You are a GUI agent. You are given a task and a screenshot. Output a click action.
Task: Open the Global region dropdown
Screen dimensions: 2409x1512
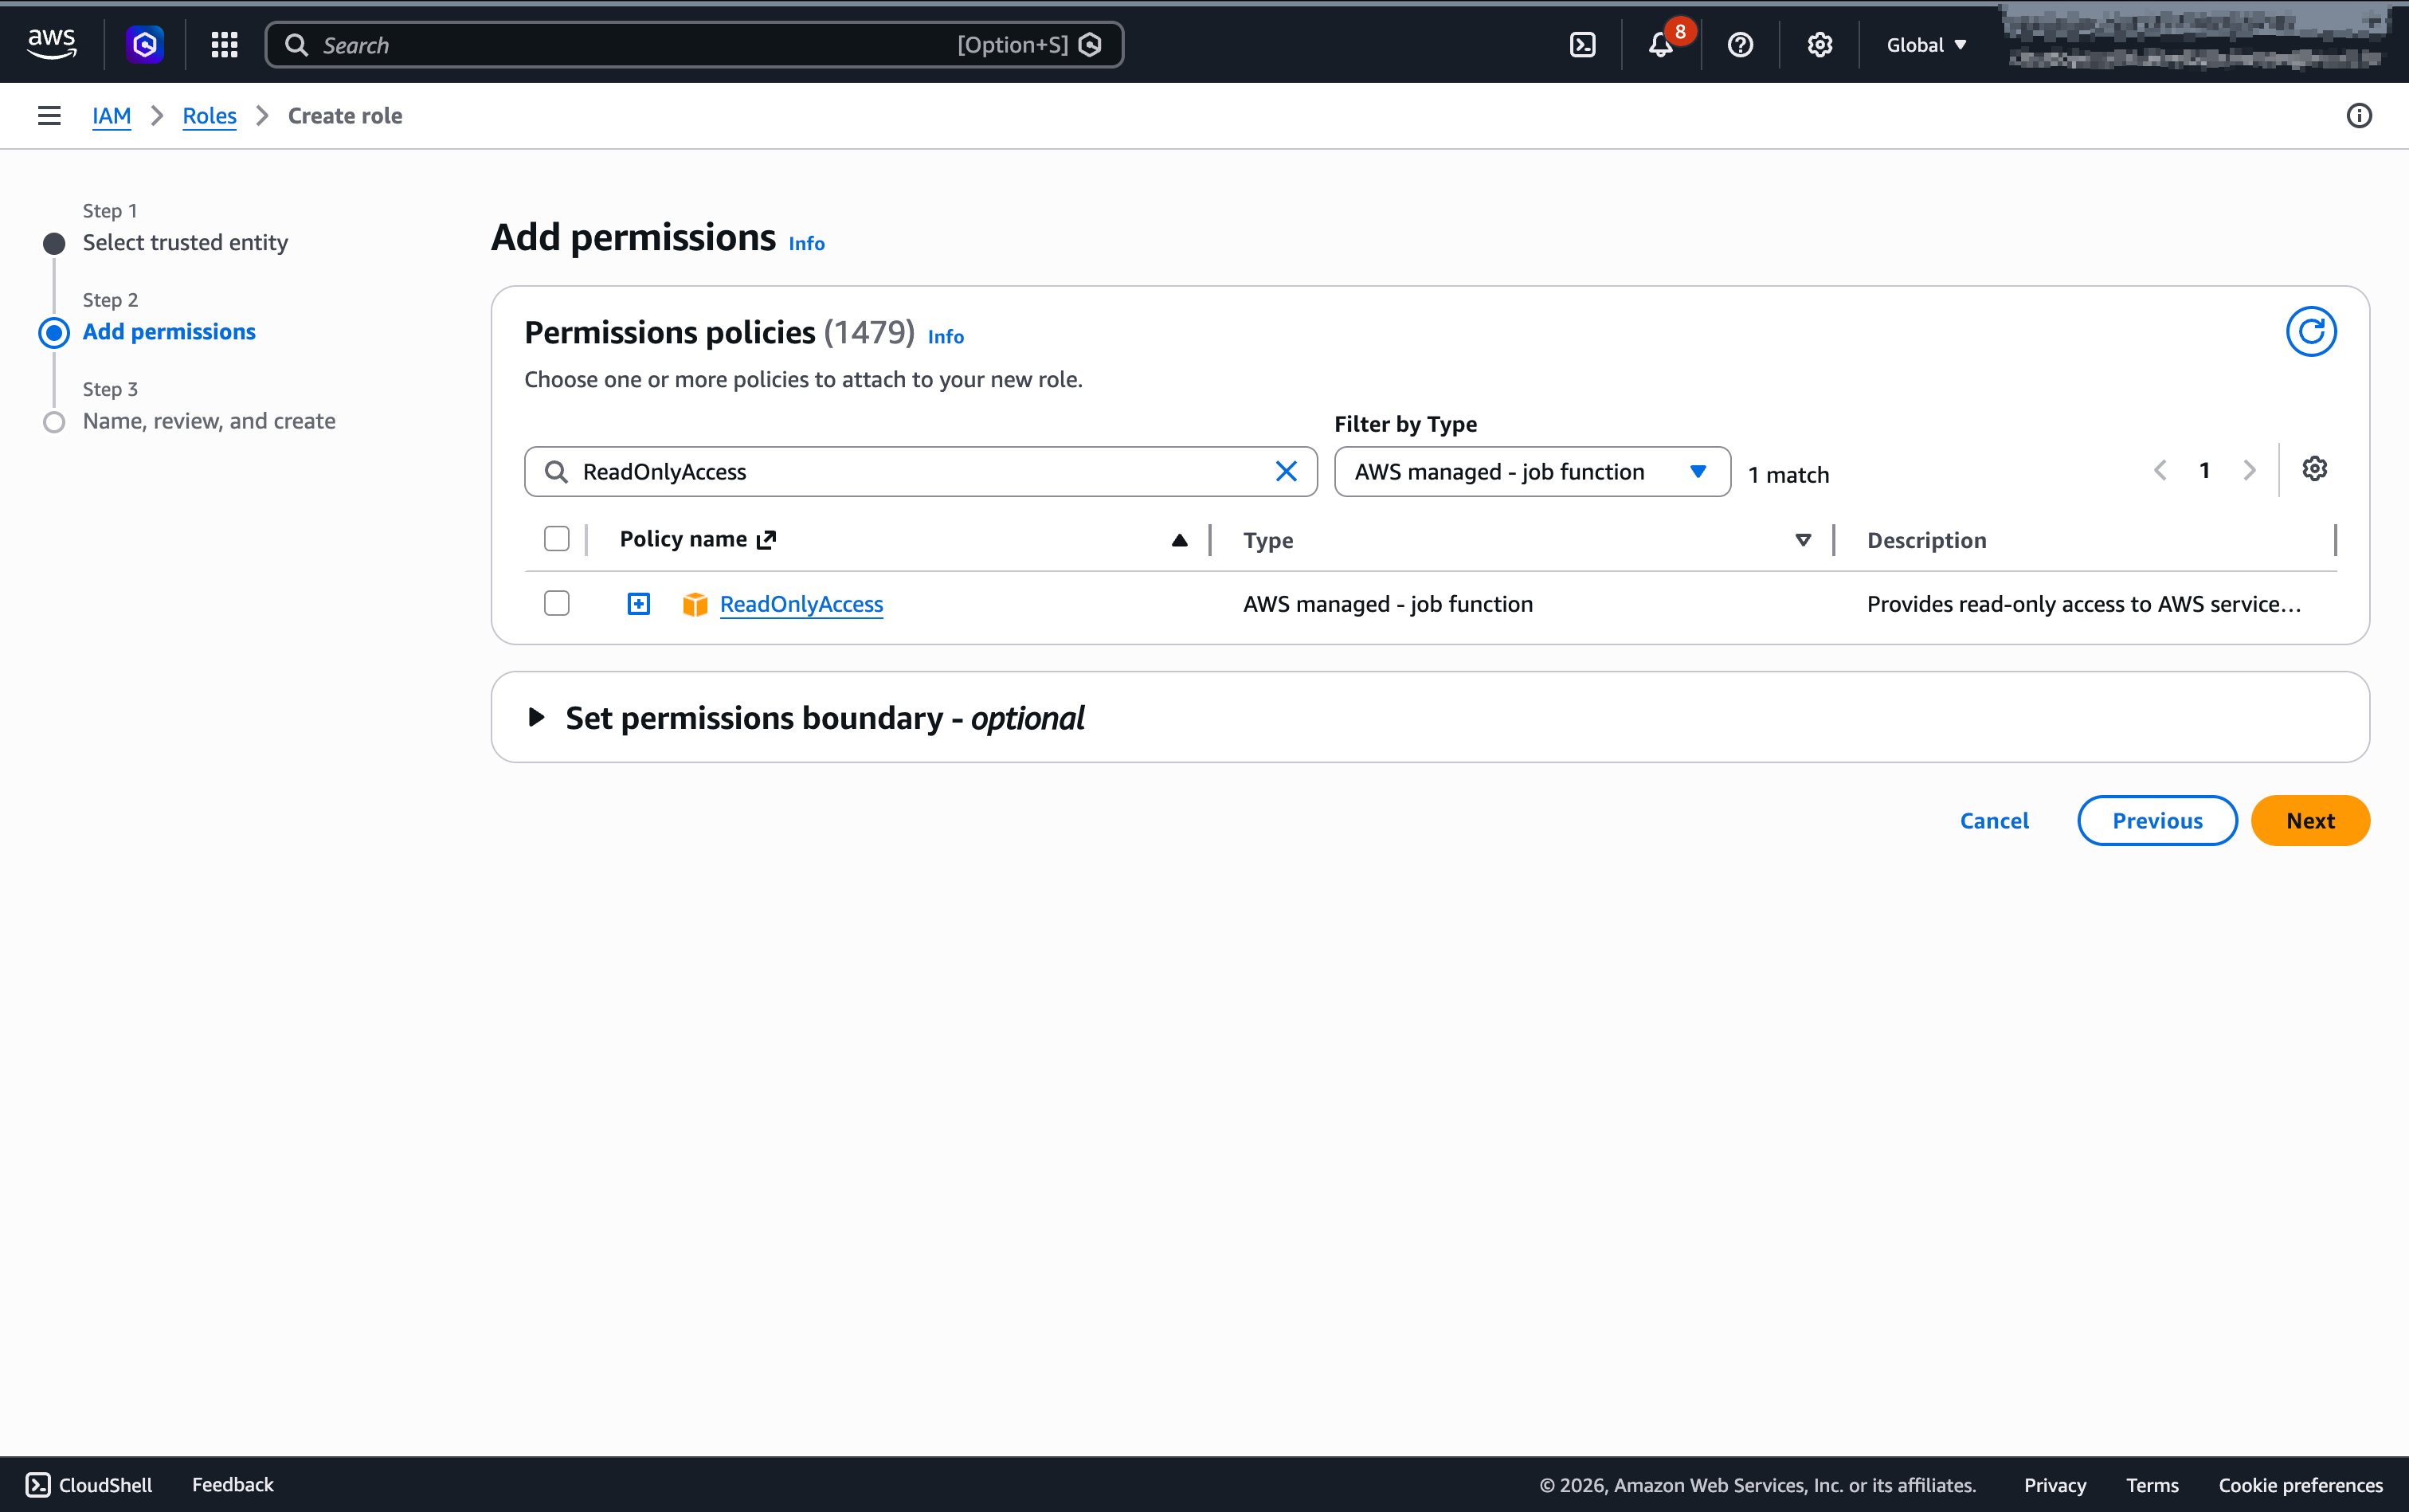pyautogui.click(x=1926, y=45)
